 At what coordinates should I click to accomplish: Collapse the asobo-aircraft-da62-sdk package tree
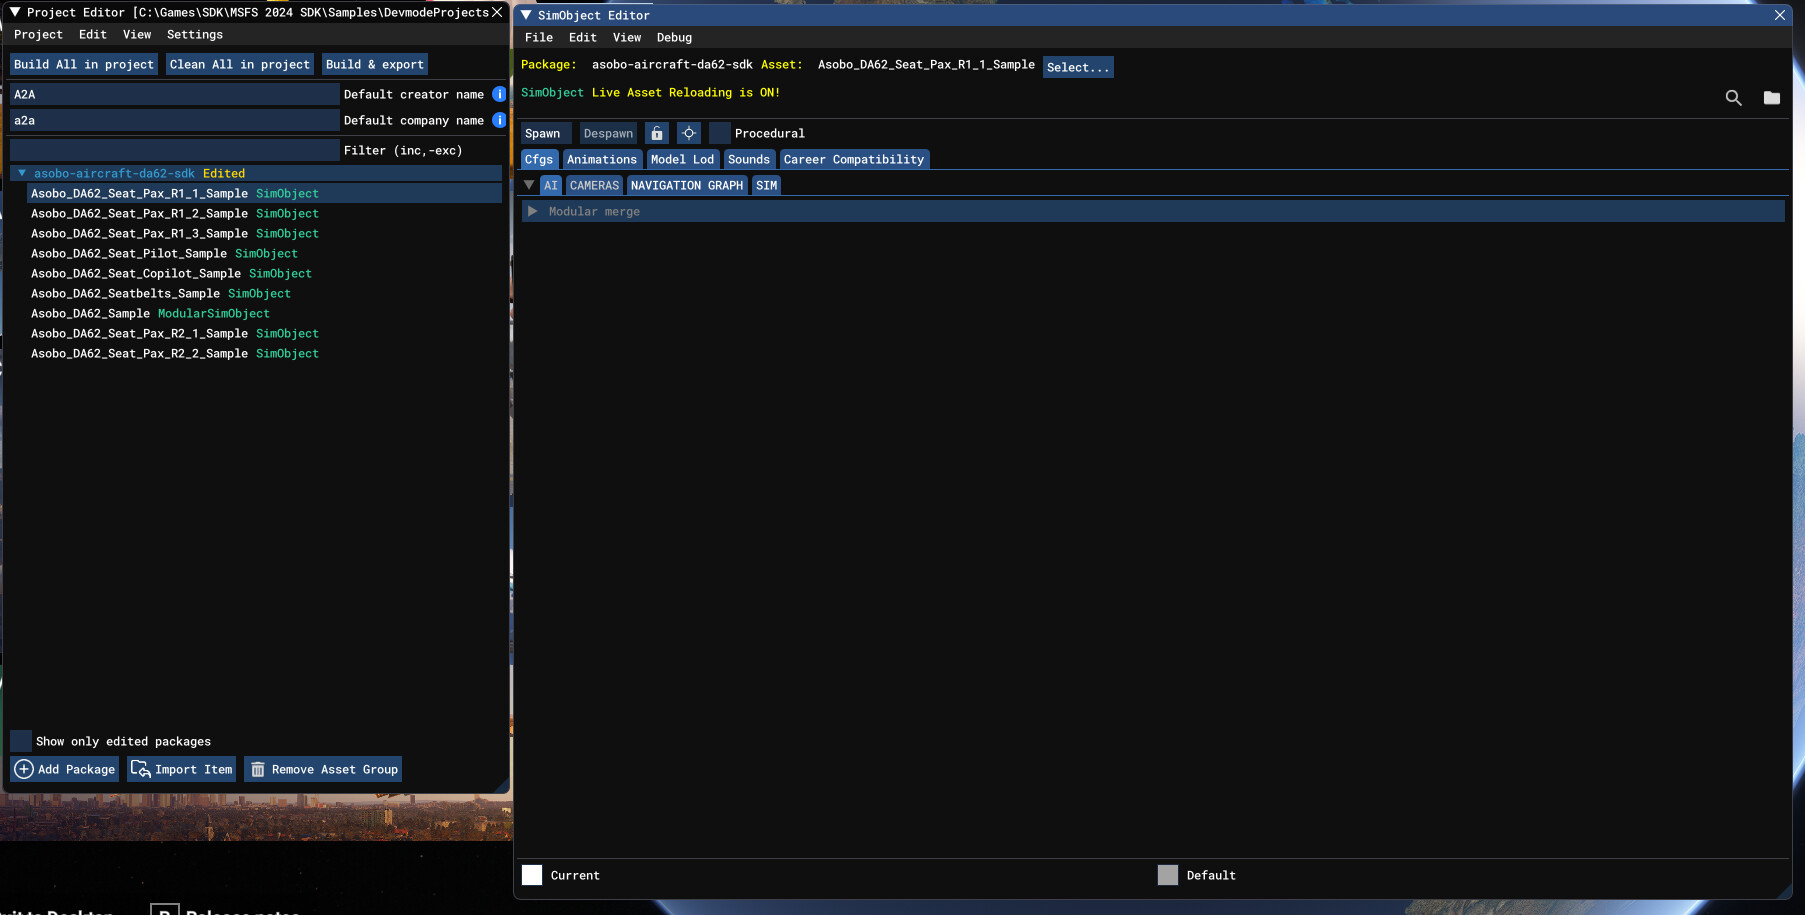(22, 173)
